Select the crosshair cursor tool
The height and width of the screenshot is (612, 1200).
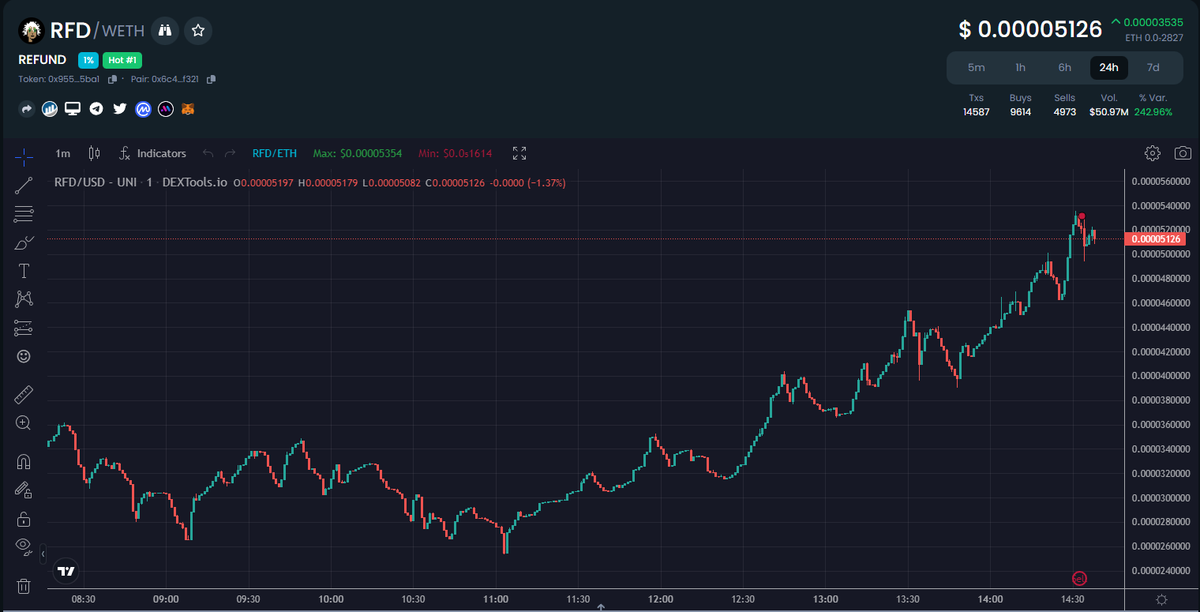click(x=24, y=155)
